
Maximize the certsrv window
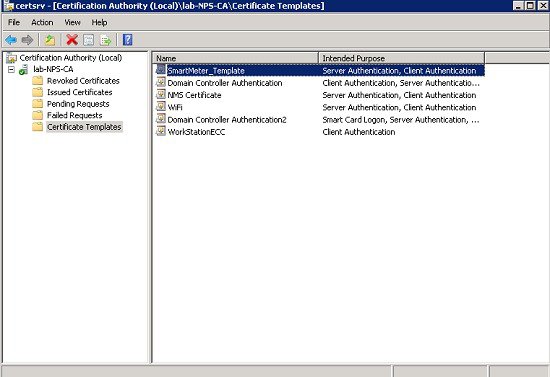pos(530,6)
